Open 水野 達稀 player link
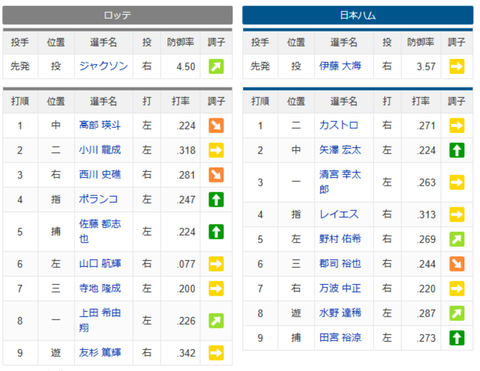 [340, 313]
